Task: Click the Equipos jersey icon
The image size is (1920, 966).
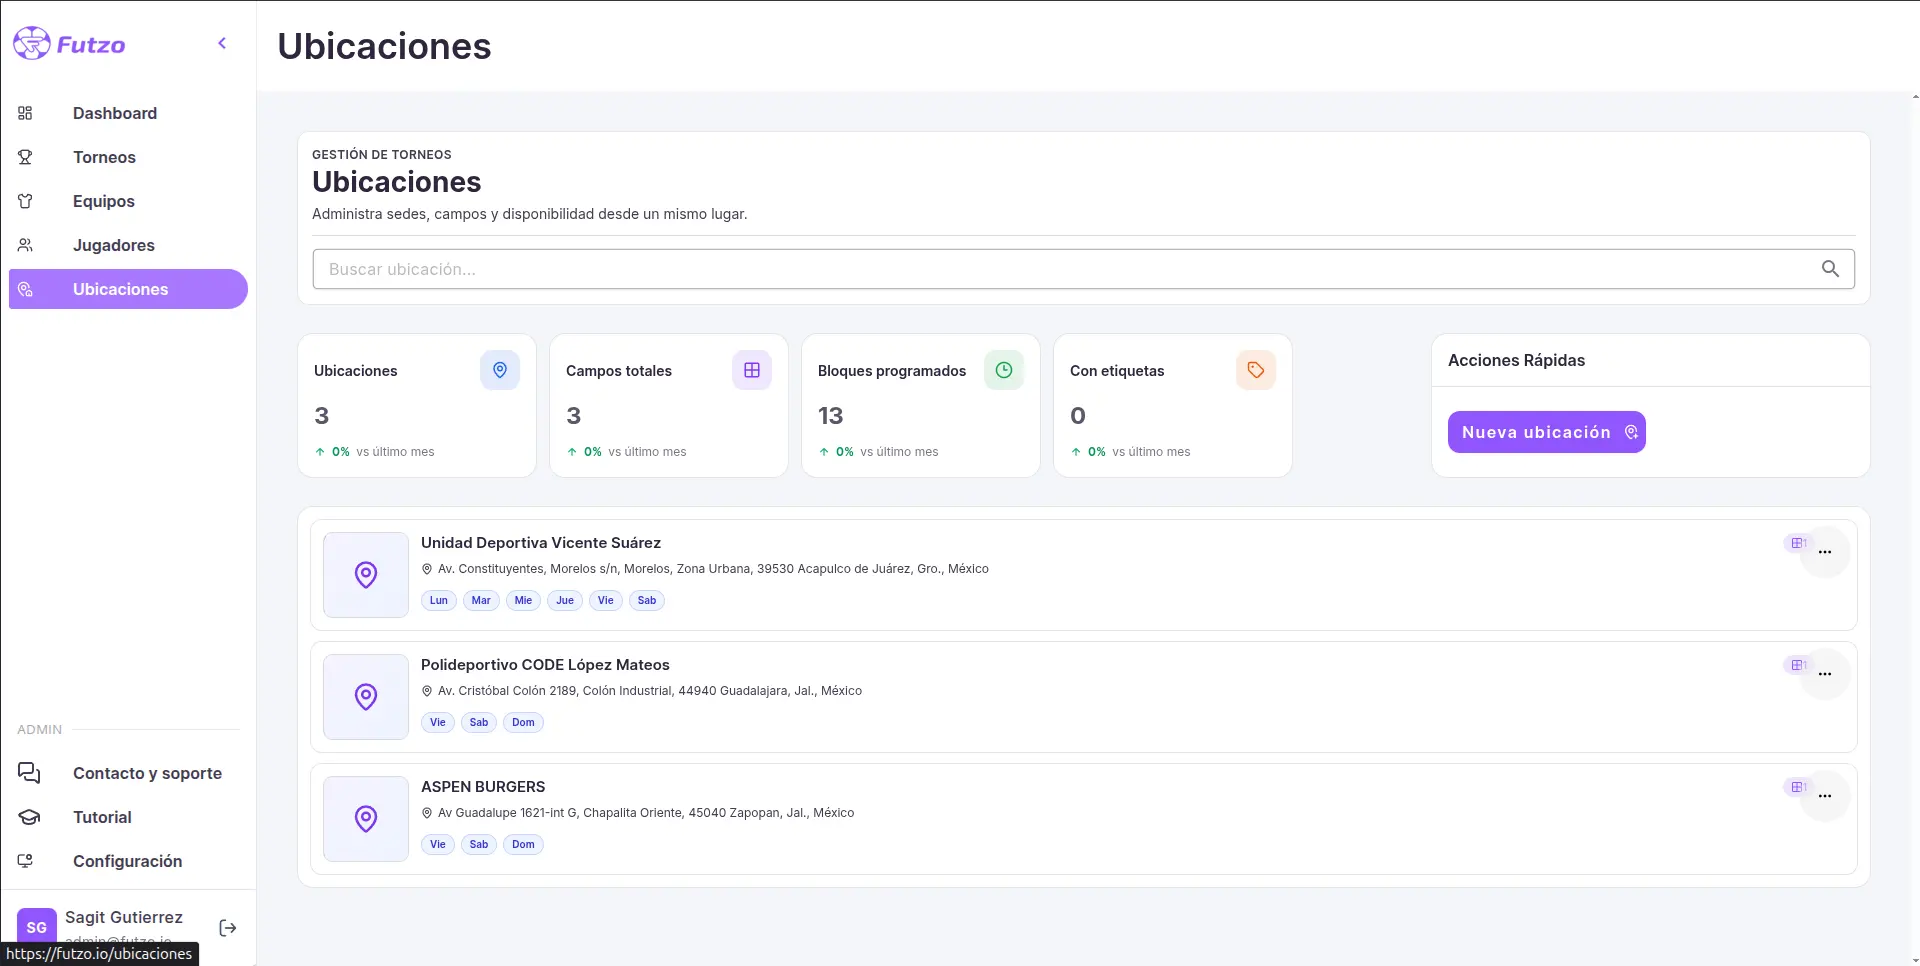Action: coord(26,201)
